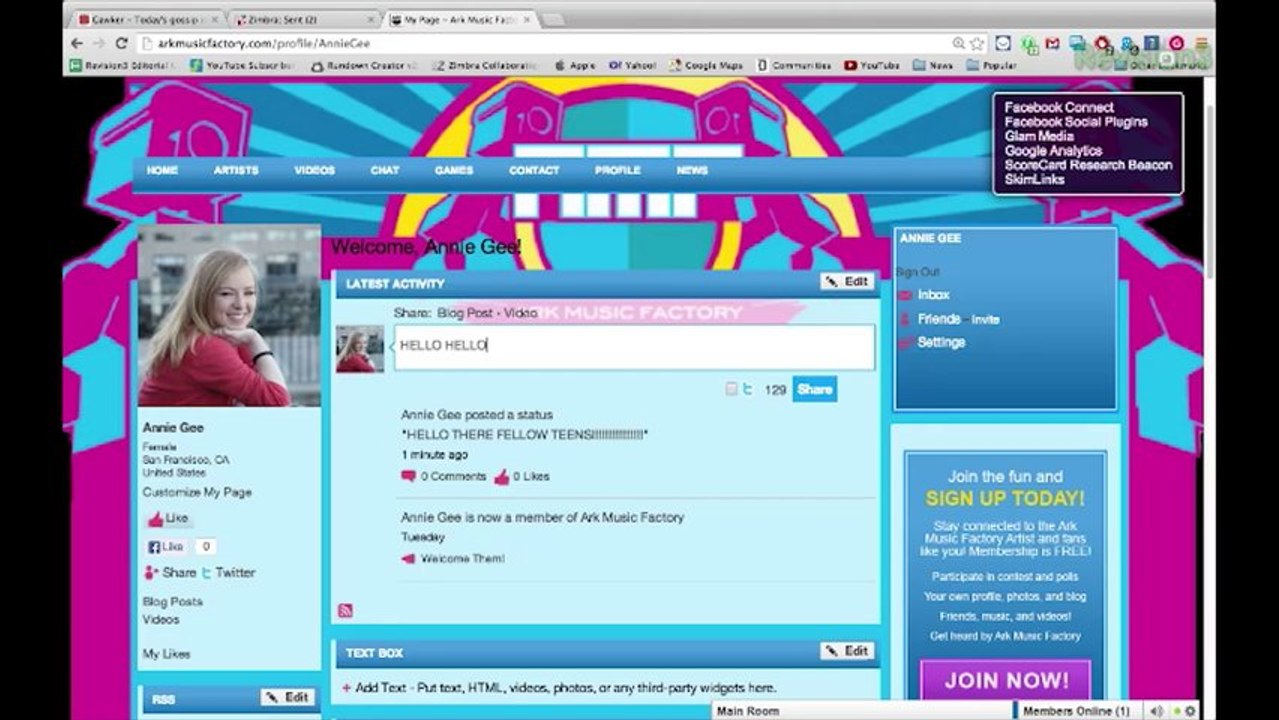Click the small avatar beside the status box
Viewport: 1279px width, 720px height.
pyautogui.click(x=359, y=348)
